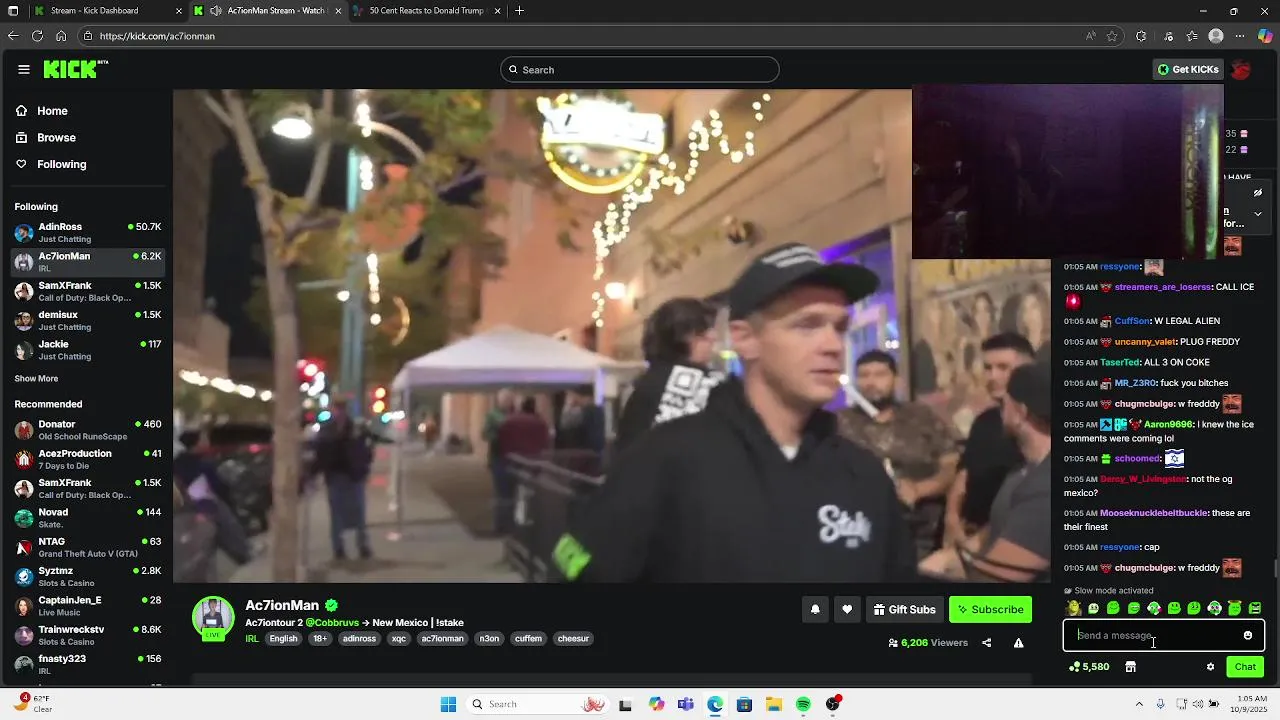
Task: Go to the browser home page
Action: [61, 36]
